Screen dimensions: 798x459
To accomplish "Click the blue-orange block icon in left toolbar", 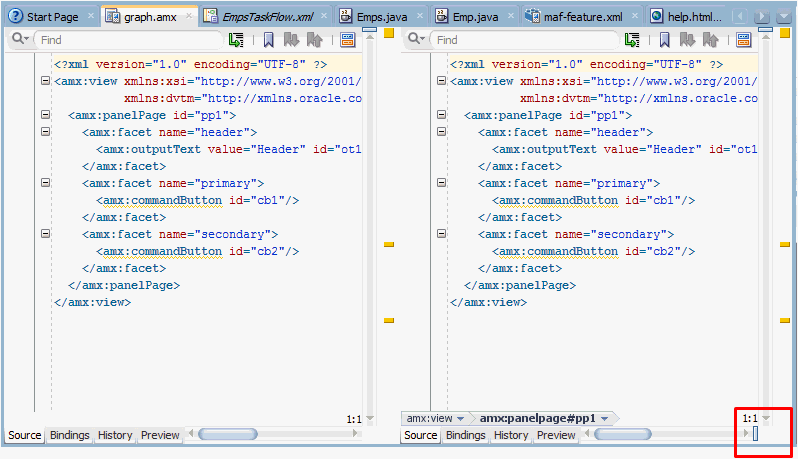I will [x=348, y=40].
